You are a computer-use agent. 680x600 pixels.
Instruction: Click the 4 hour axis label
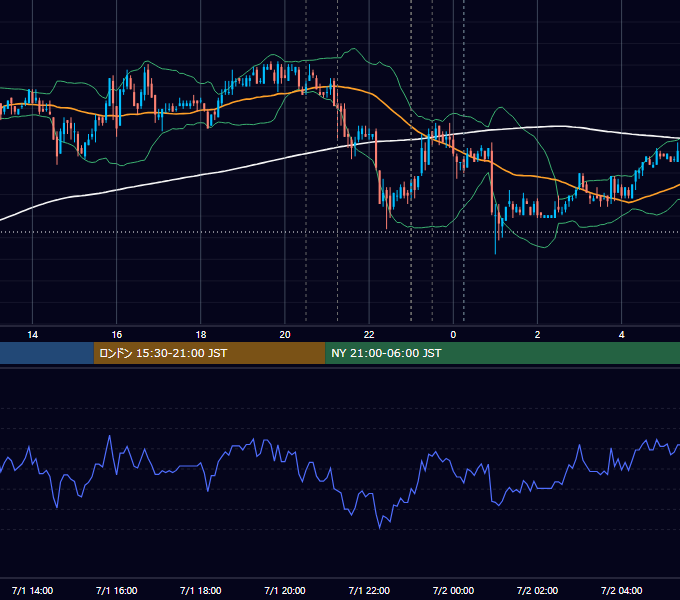pos(621,335)
